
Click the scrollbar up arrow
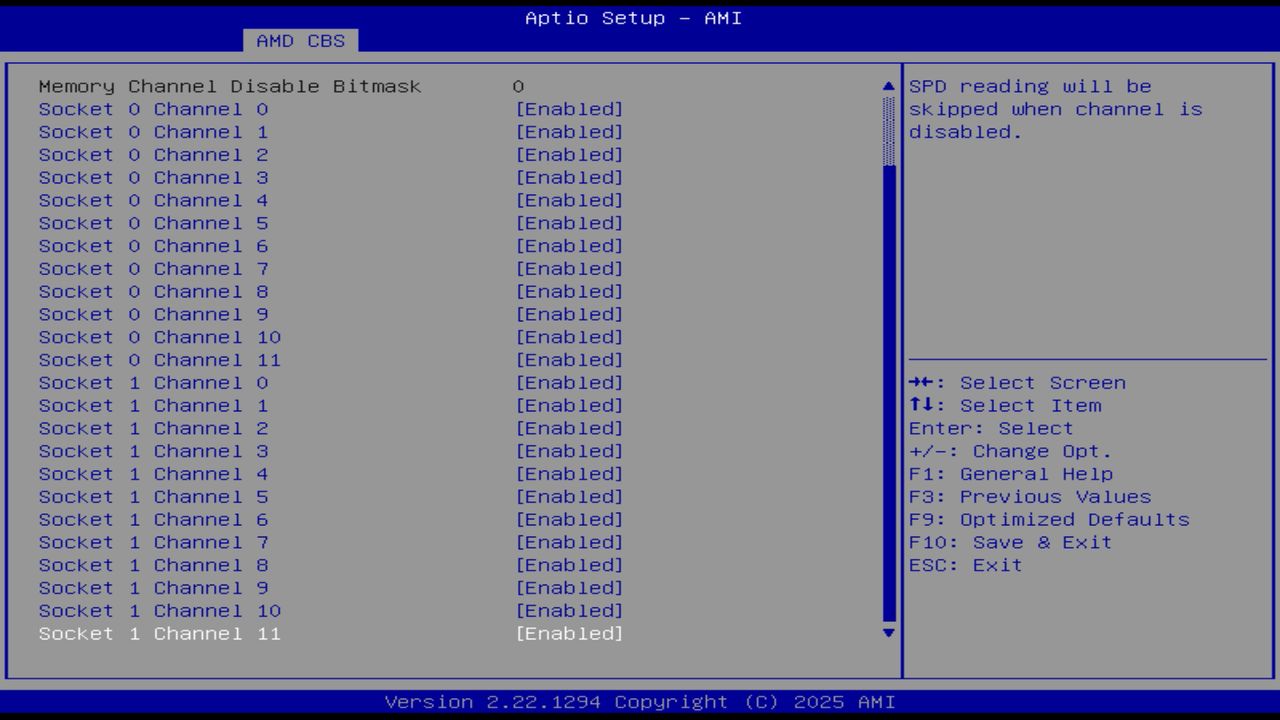click(887, 86)
